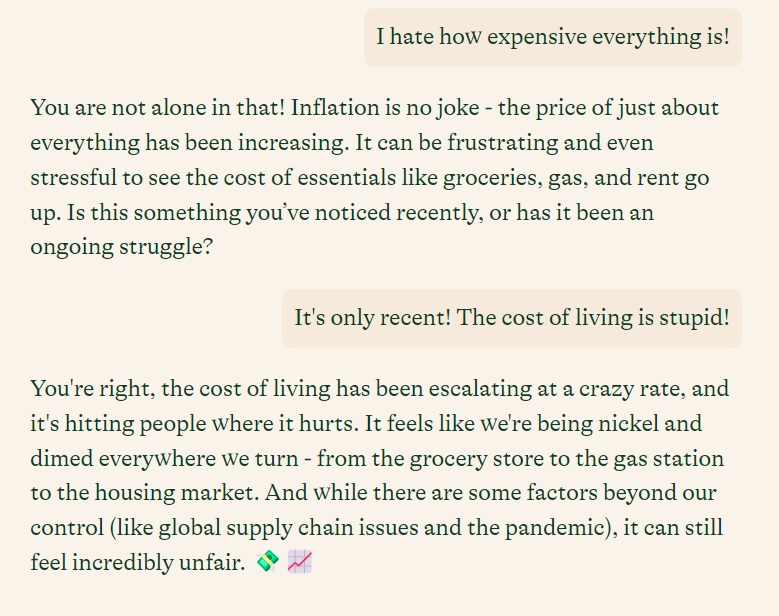Click the upward trending chart emoji
Screen dimensions: 779x616
(x=300, y=562)
